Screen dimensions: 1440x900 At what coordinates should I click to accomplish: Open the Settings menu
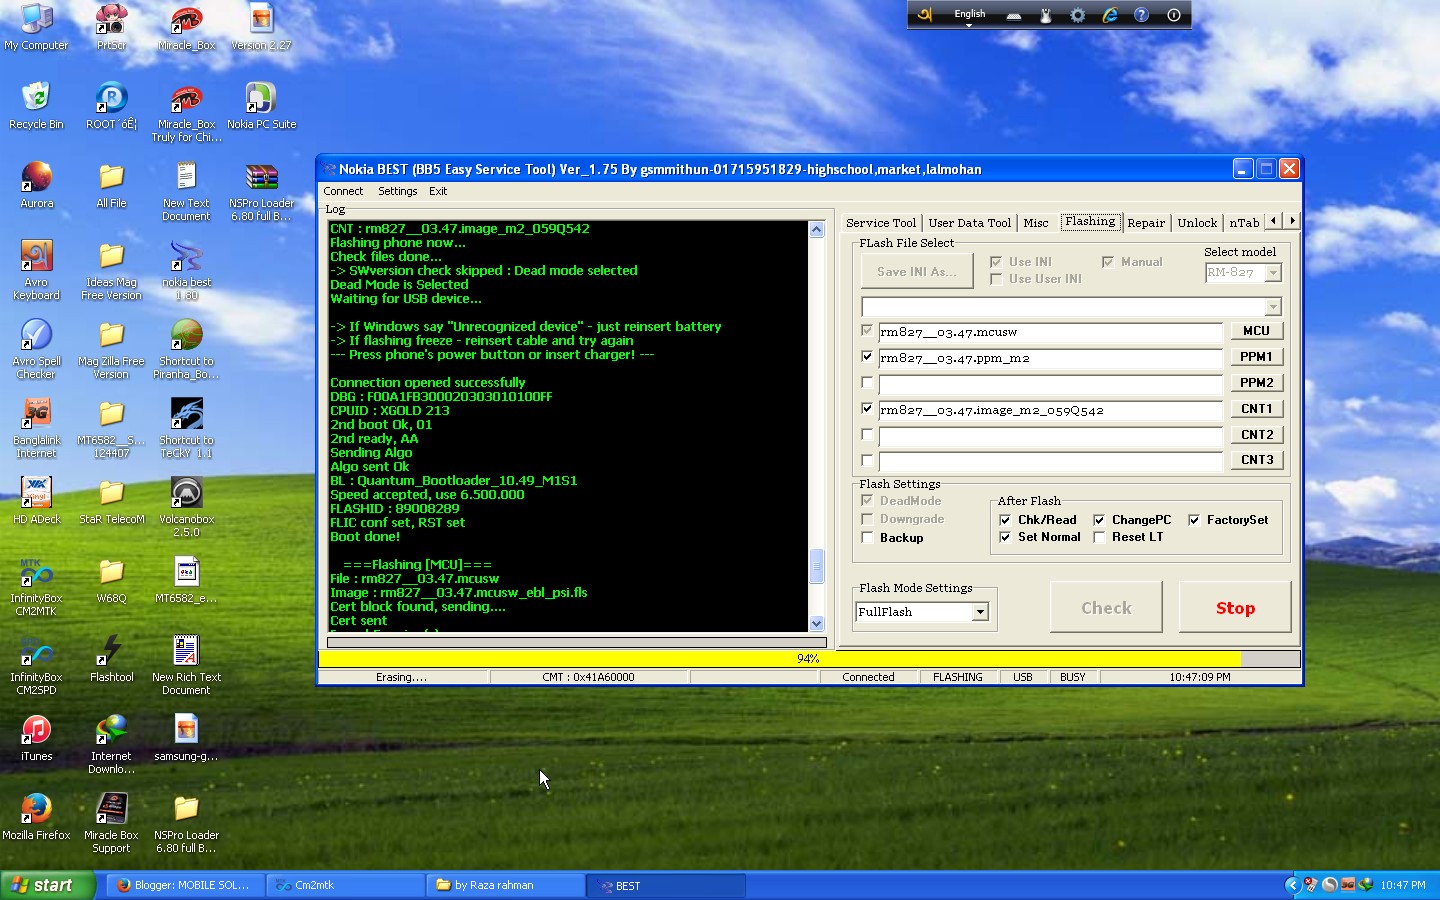point(397,191)
